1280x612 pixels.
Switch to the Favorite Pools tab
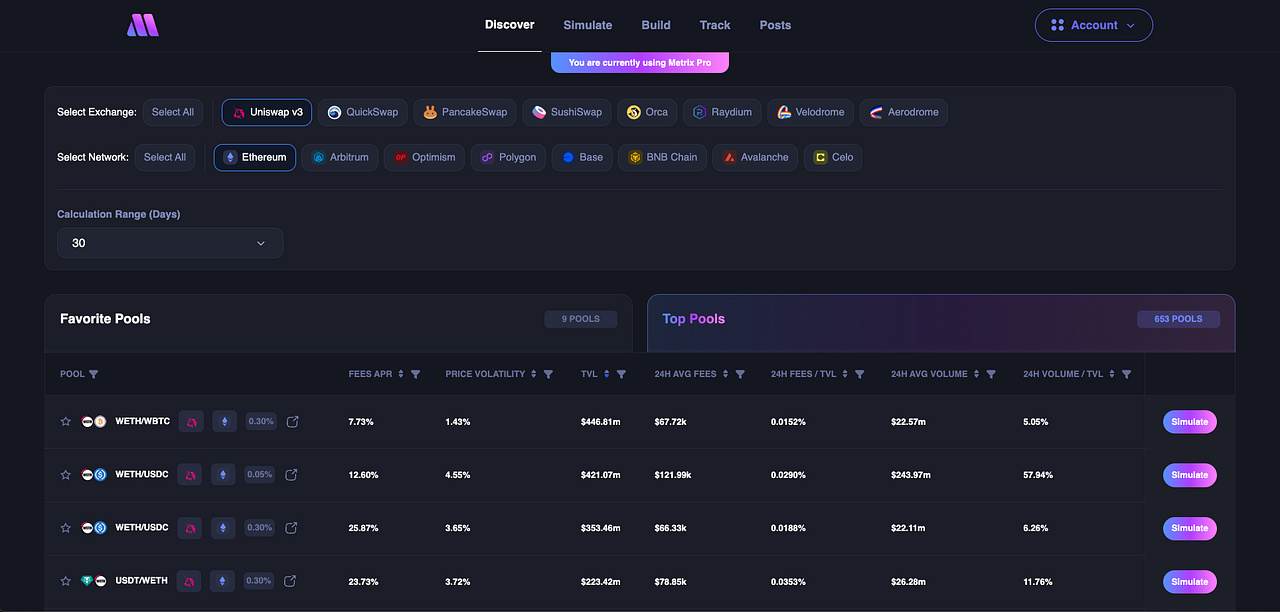click(338, 323)
